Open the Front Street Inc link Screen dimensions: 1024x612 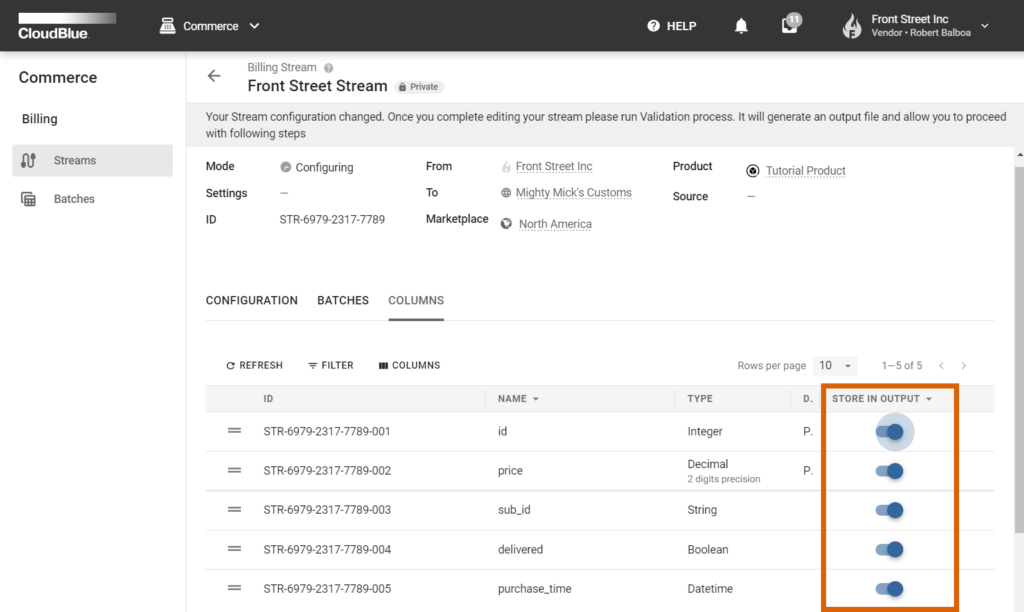(554, 167)
